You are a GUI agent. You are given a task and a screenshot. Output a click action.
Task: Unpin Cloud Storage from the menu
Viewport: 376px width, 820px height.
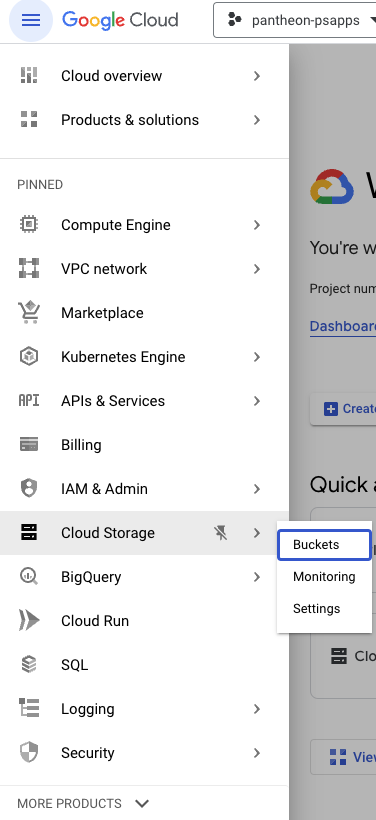pyautogui.click(x=221, y=533)
